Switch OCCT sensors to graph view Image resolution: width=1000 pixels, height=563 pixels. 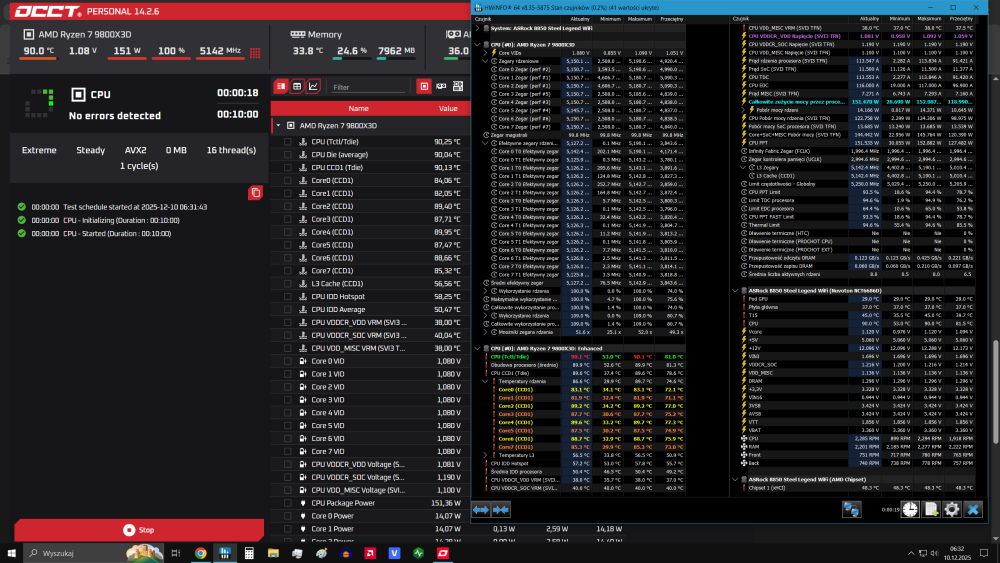(313, 87)
